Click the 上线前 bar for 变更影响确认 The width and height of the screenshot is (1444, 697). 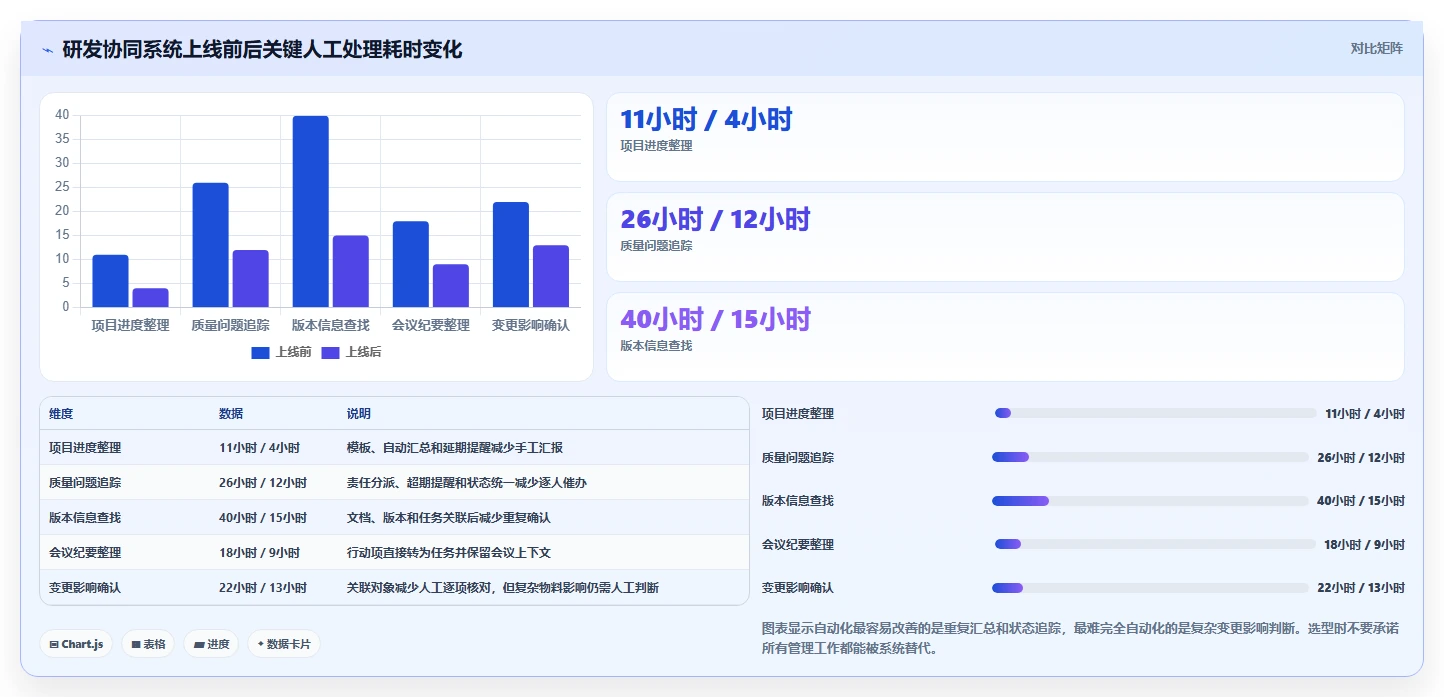(x=510, y=255)
